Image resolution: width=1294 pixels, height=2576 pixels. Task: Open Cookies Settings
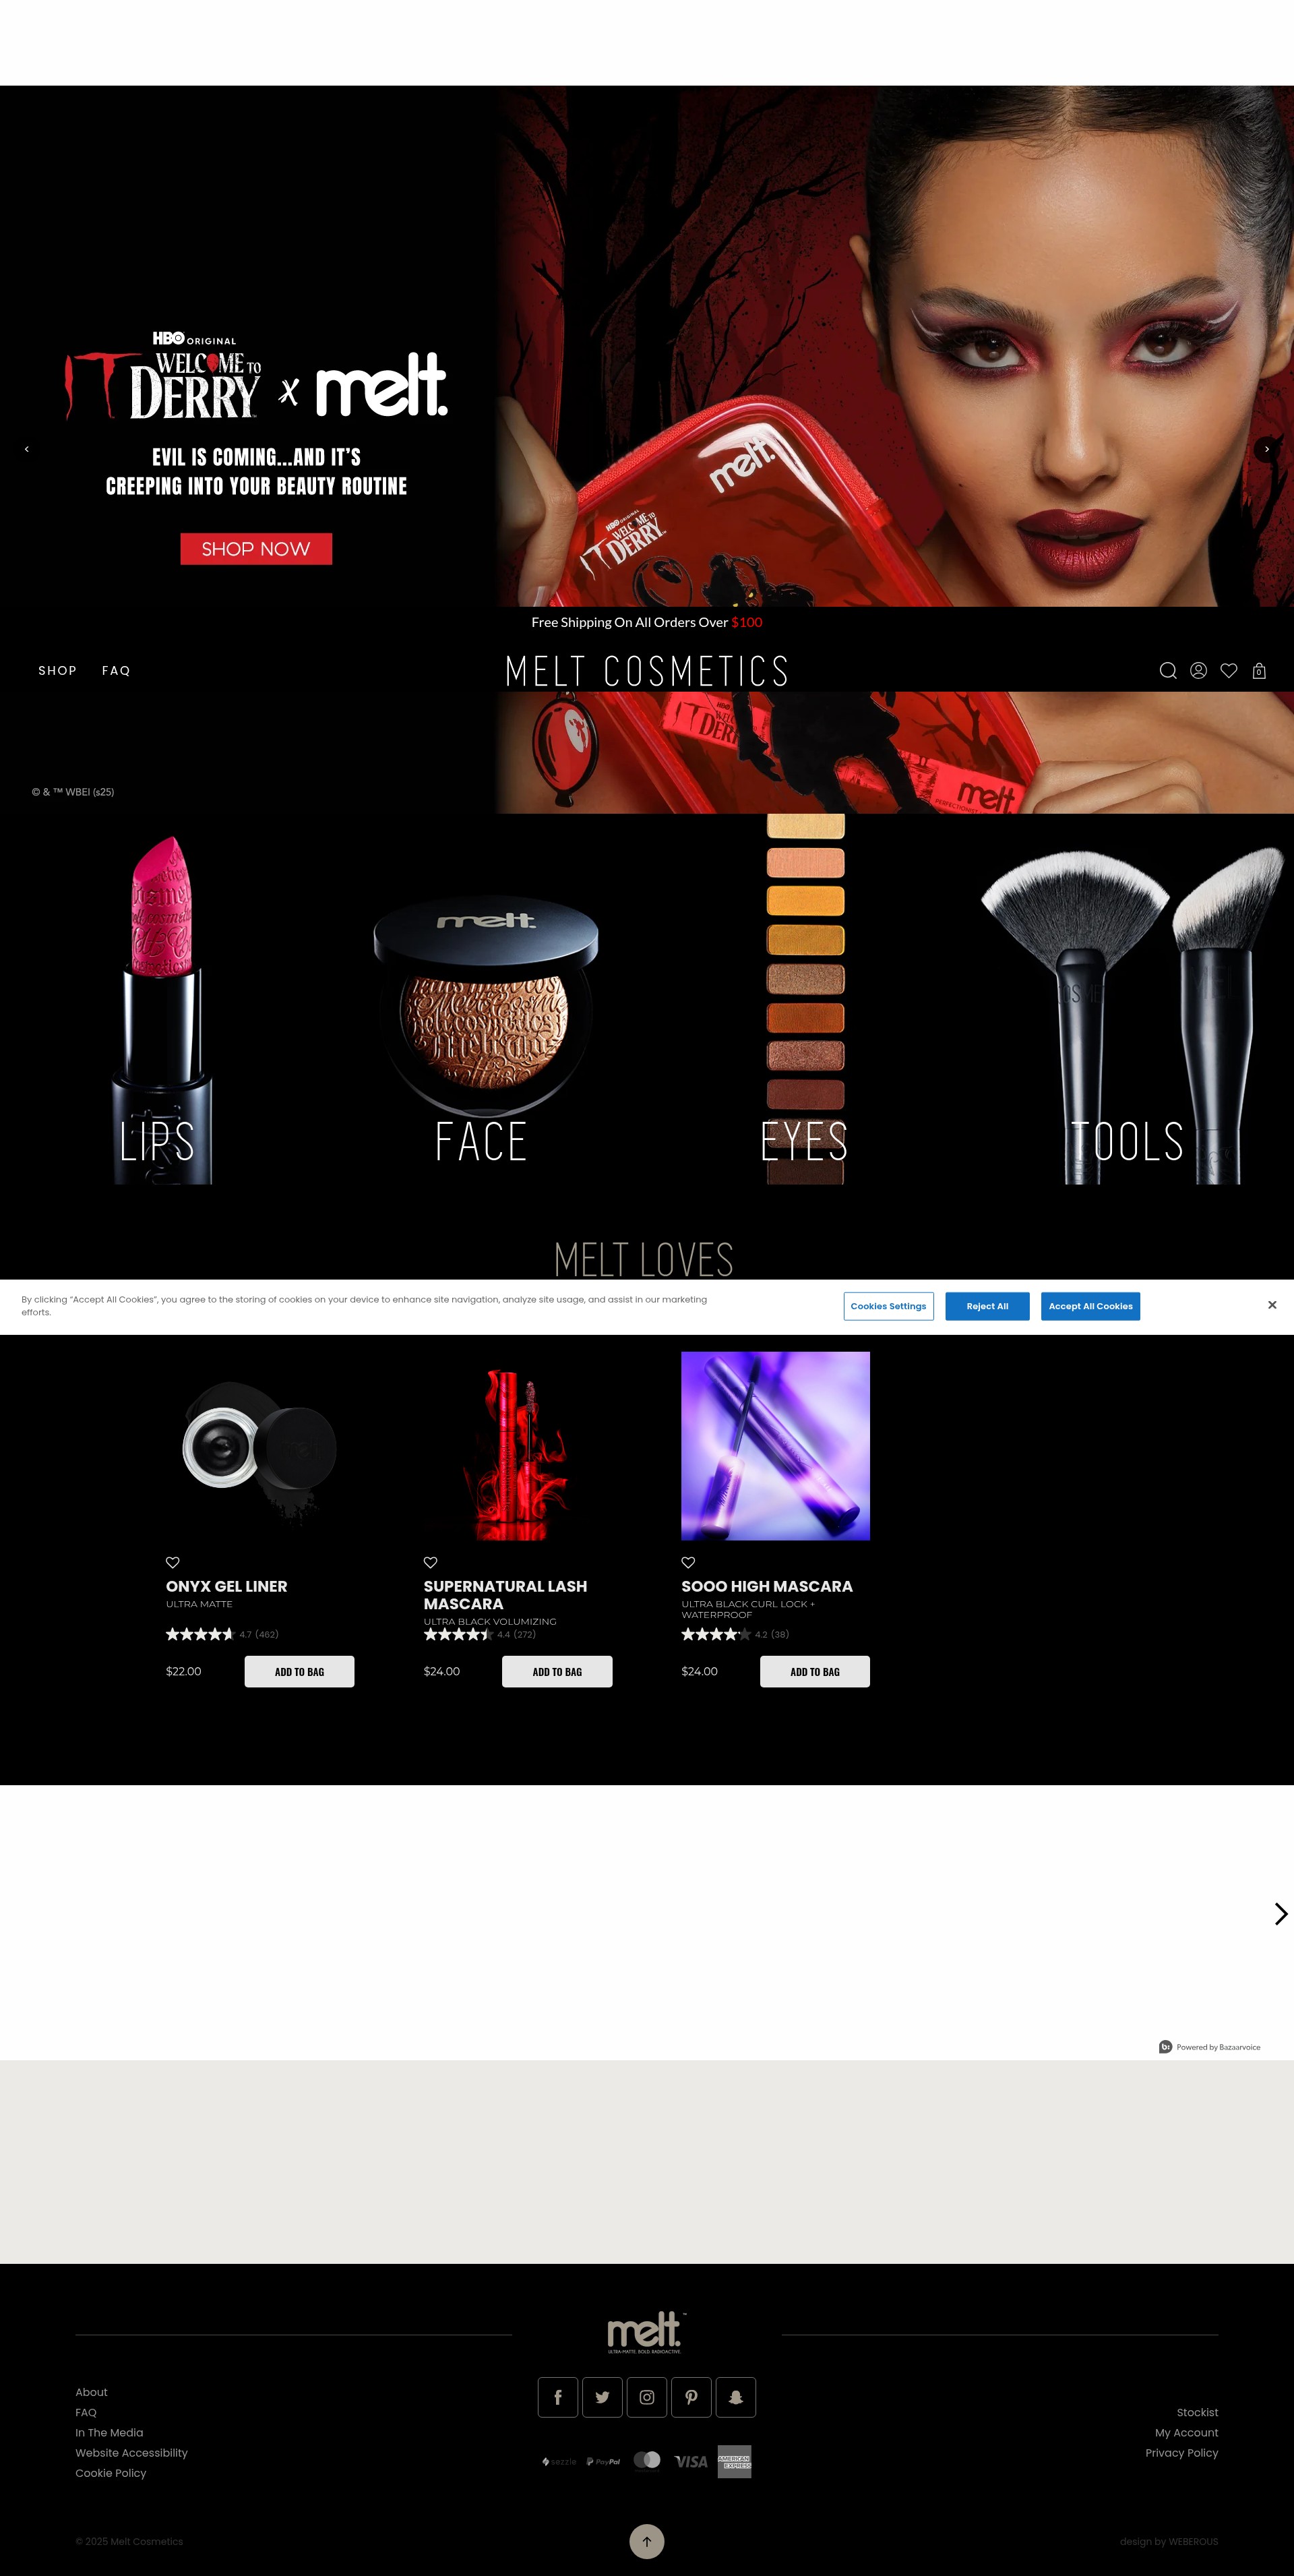coord(888,1306)
